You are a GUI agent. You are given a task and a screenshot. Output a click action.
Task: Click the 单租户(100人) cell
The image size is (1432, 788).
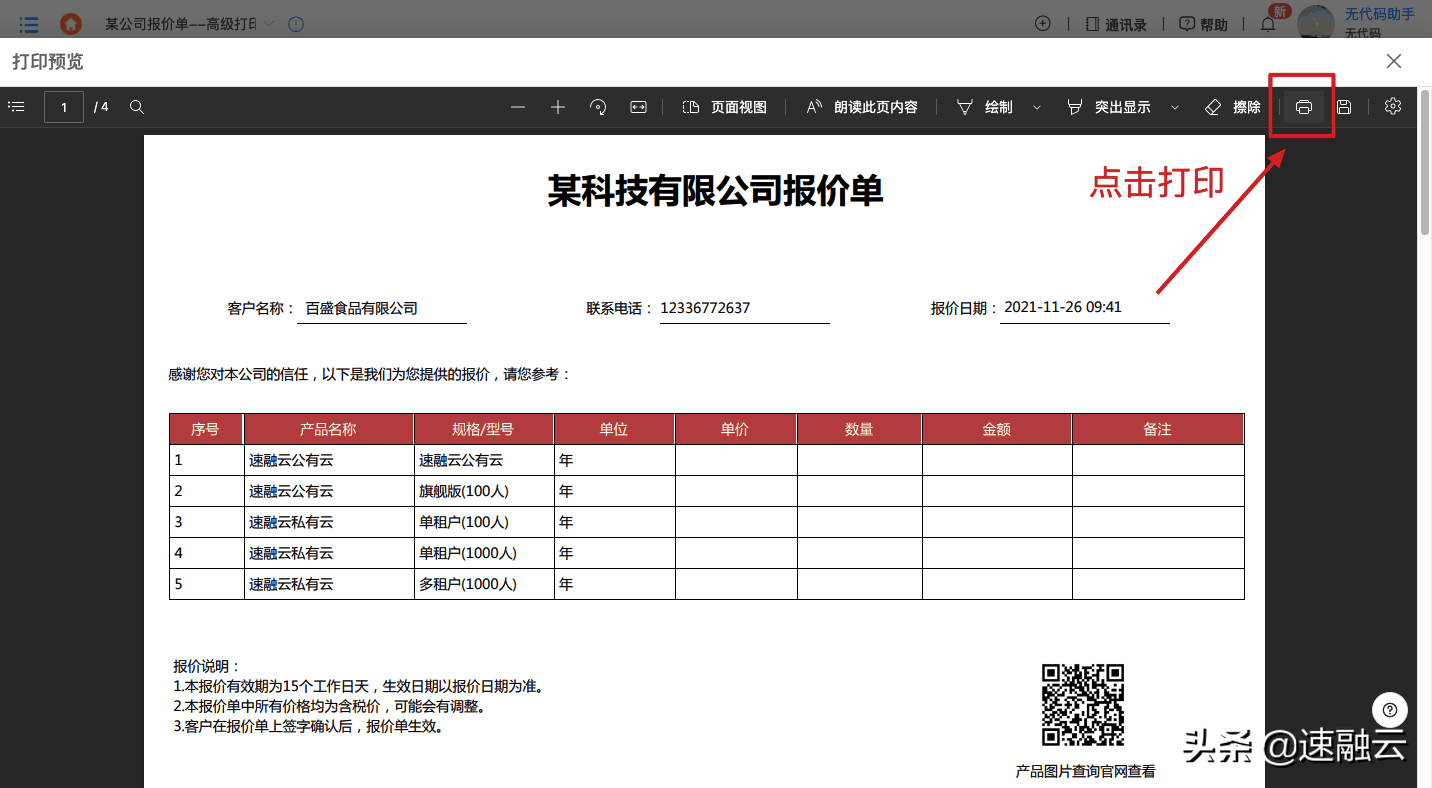[x=484, y=522]
